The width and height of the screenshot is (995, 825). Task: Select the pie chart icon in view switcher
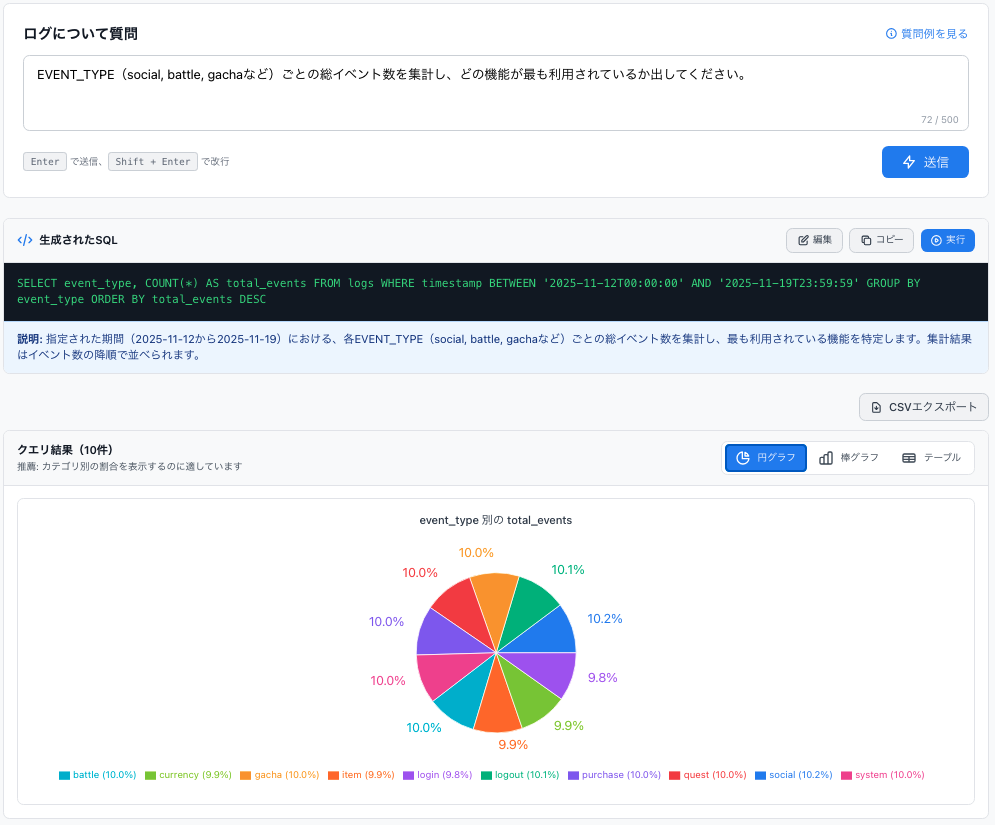click(x=742, y=457)
